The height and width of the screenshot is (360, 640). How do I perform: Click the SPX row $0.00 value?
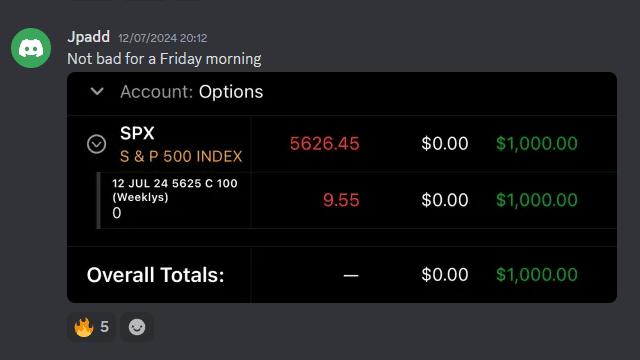click(445, 144)
